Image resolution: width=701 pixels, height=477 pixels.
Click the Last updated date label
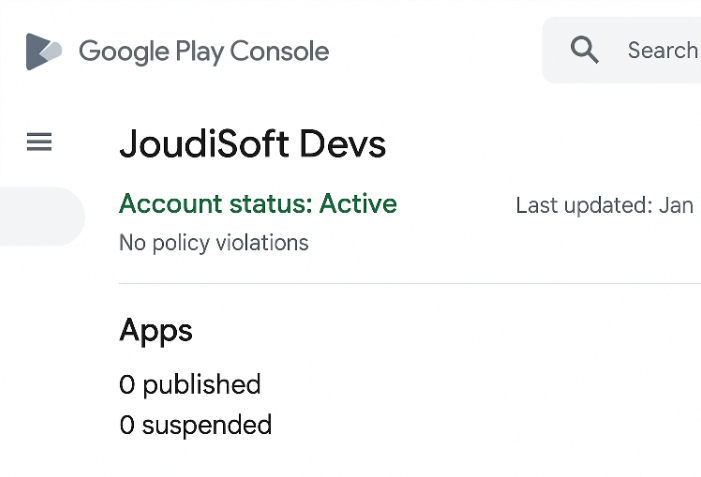click(604, 206)
